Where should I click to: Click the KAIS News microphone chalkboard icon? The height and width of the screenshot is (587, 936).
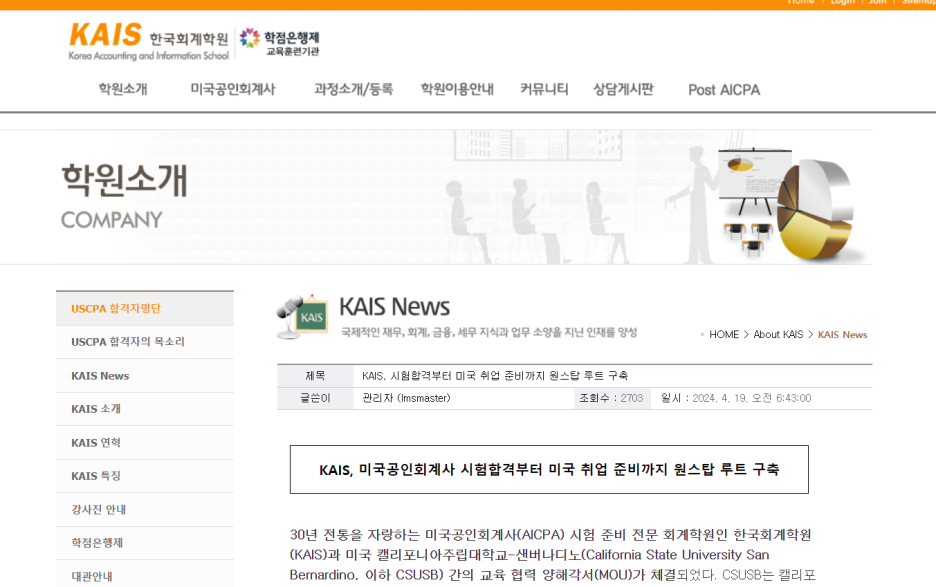[303, 316]
